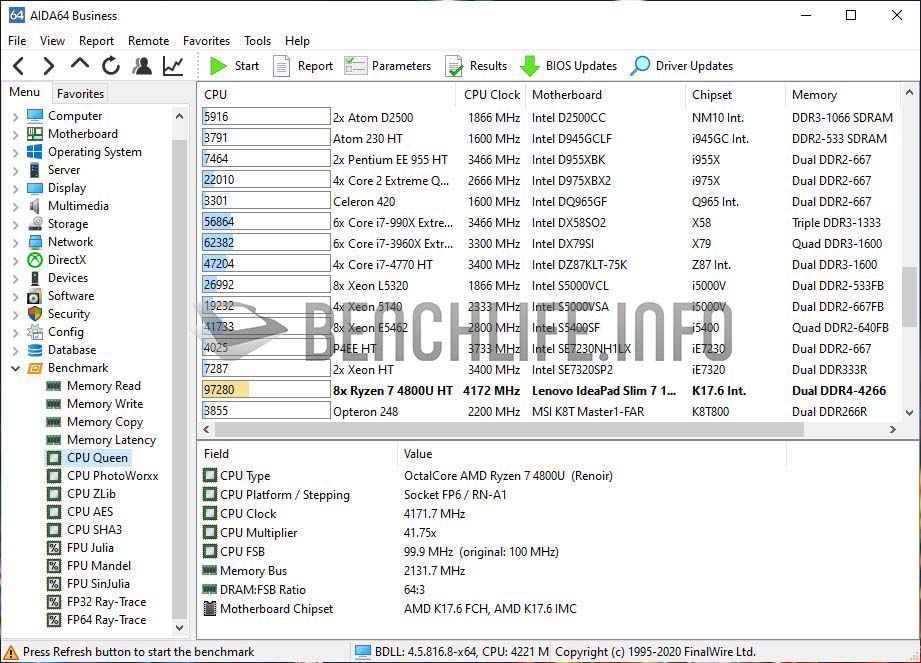Sort results by Motherboard column header
The height and width of the screenshot is (663, 921).
[605, 95]
